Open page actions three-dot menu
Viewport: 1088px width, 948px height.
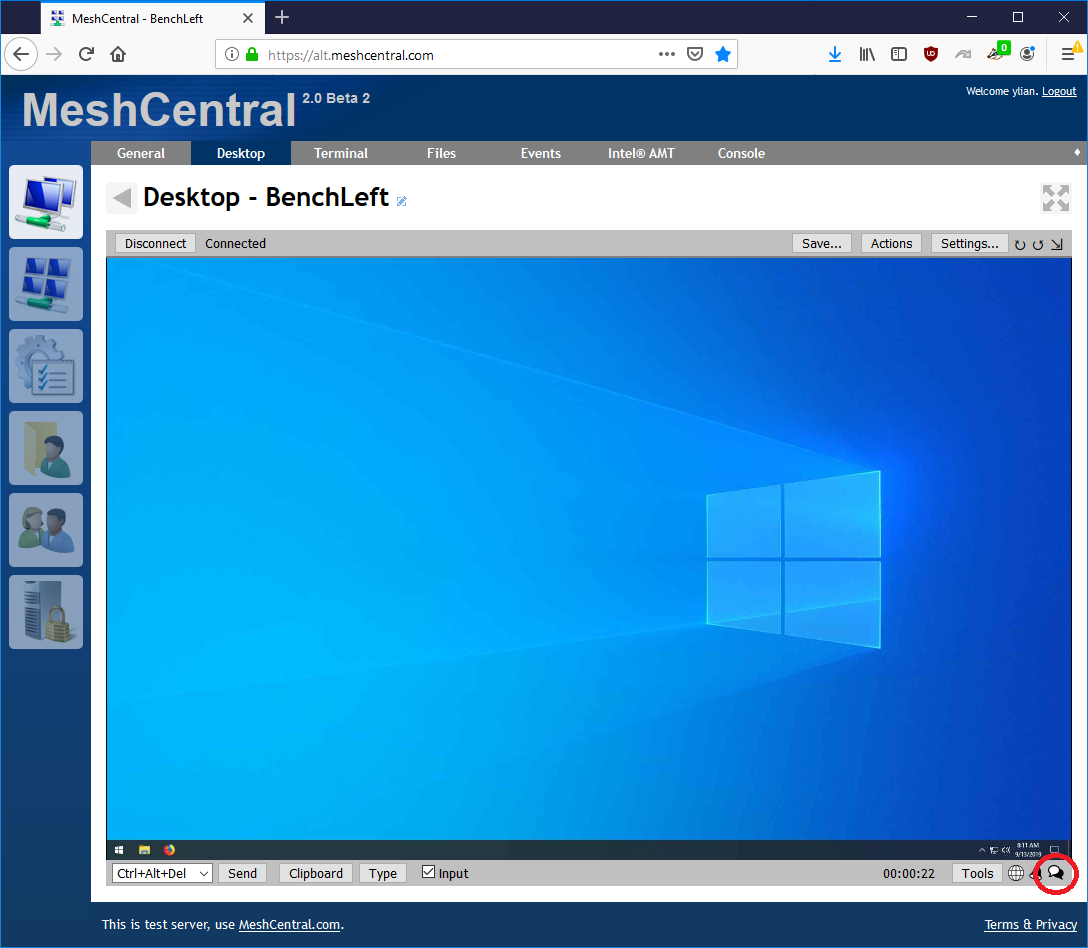pos(666,54)
